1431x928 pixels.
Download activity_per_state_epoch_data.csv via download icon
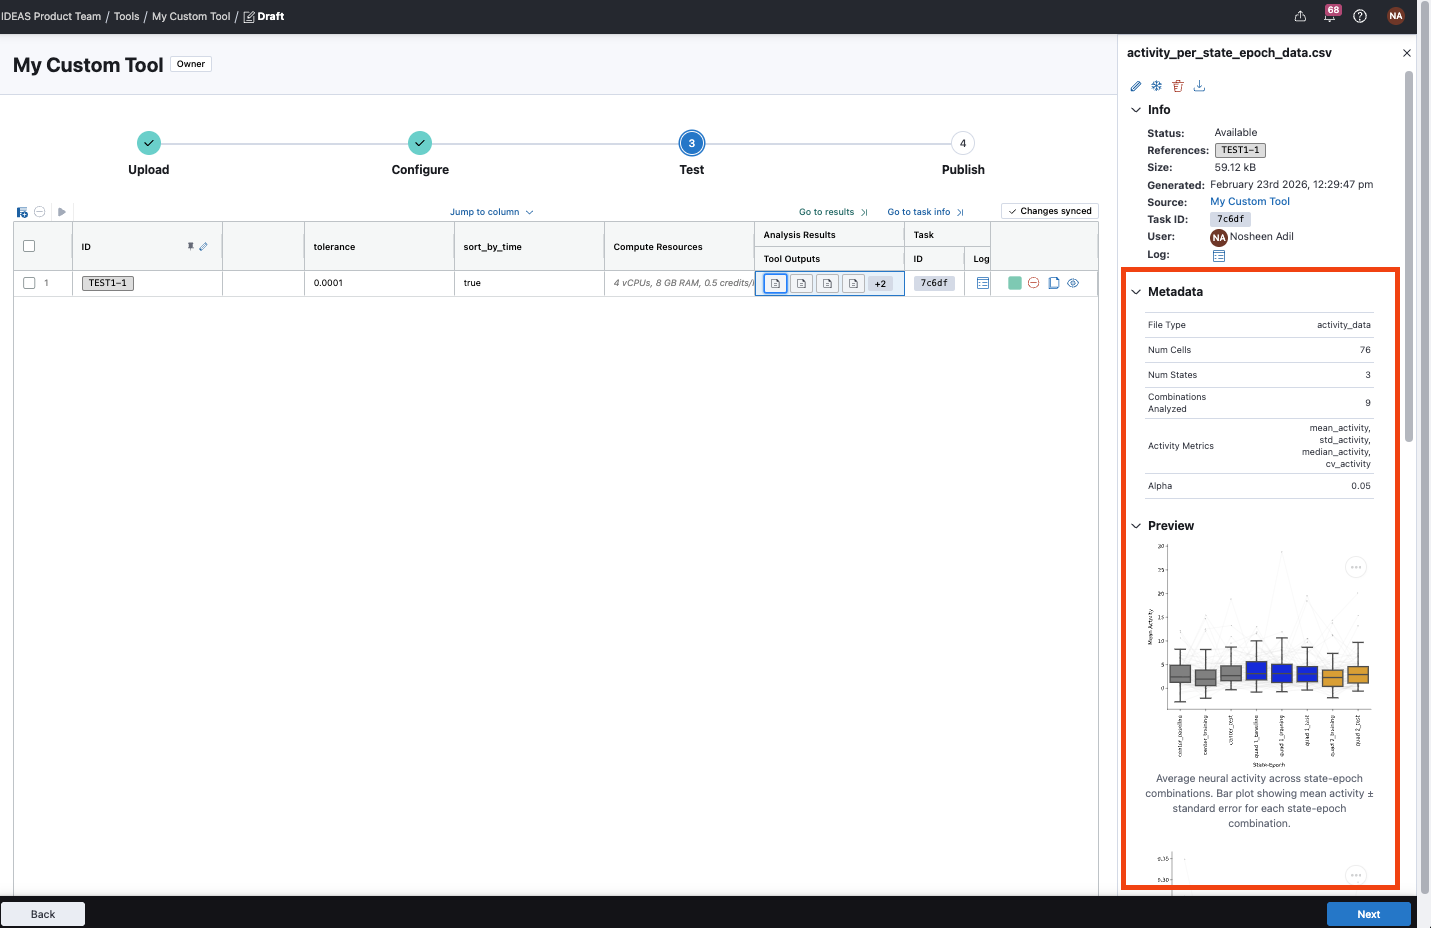point(1199,86)
